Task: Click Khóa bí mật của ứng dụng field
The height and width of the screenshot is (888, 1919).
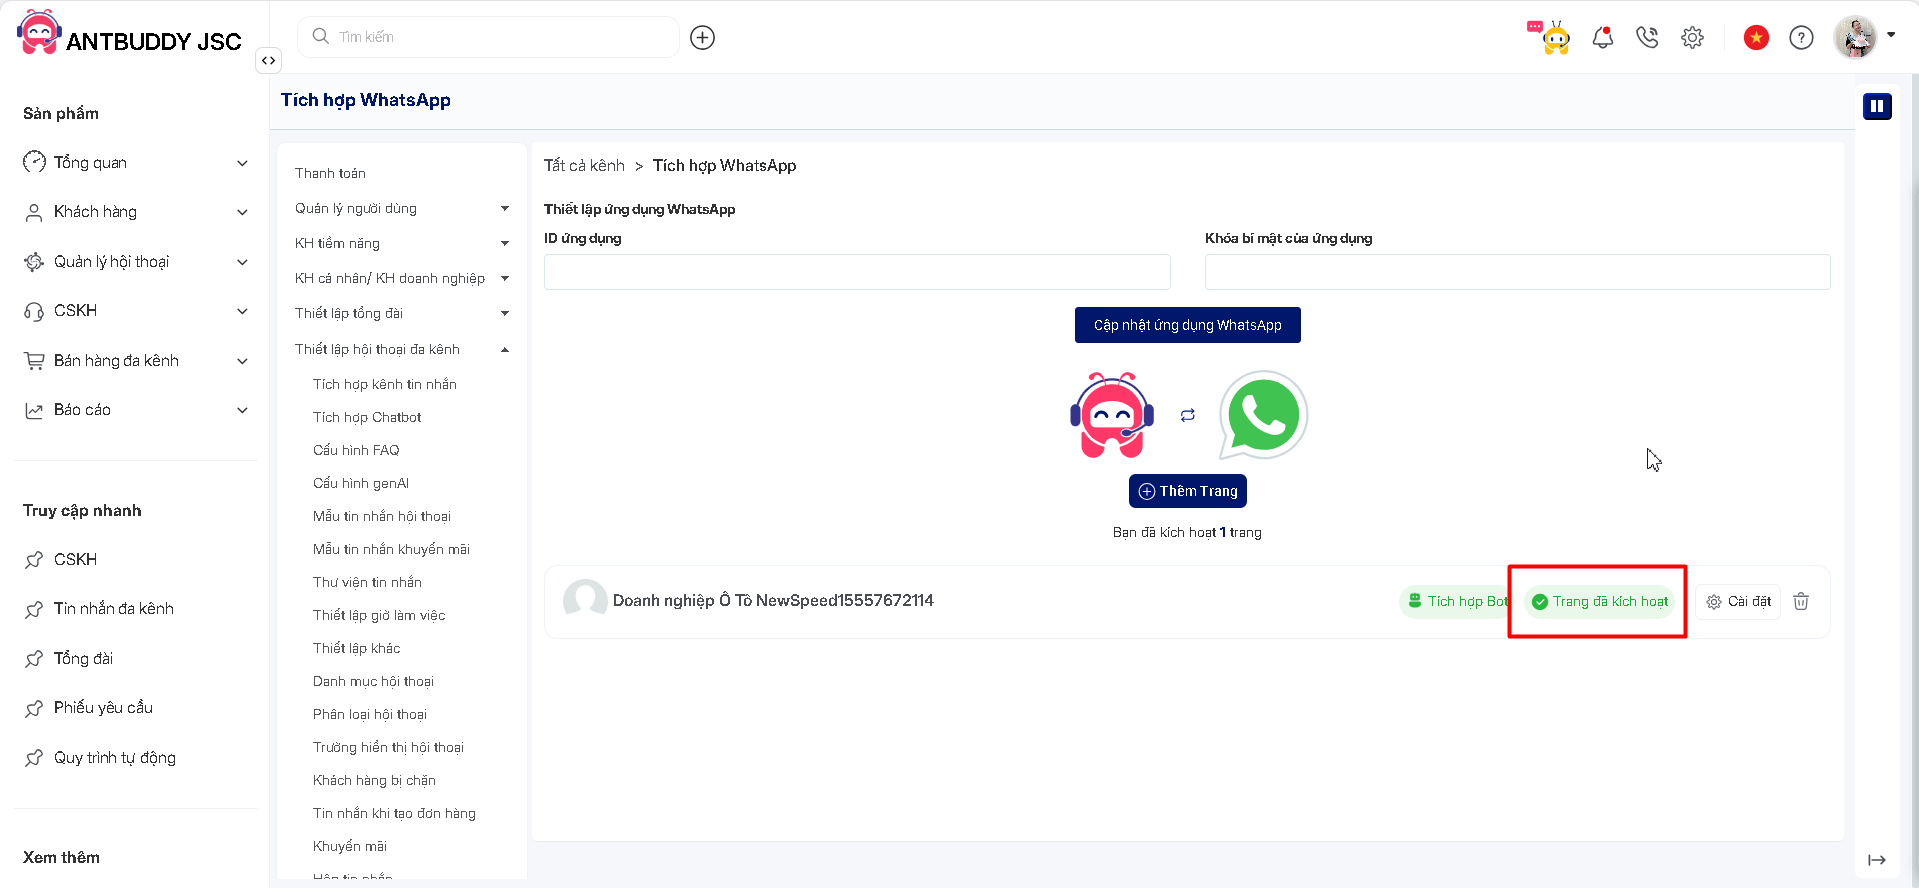Action: (1518, 272)
